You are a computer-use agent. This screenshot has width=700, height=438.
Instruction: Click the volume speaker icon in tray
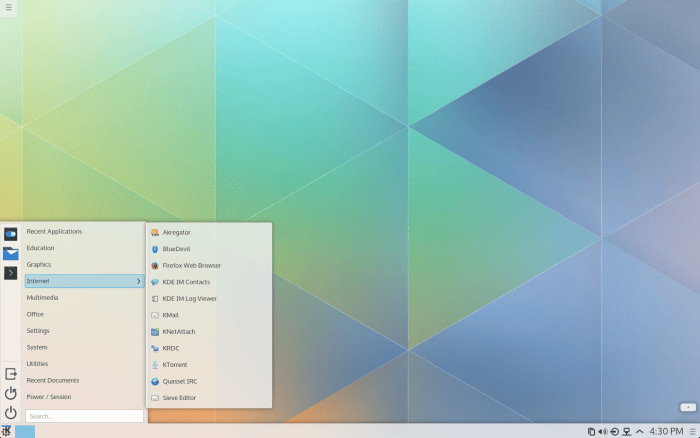(602, 431)
